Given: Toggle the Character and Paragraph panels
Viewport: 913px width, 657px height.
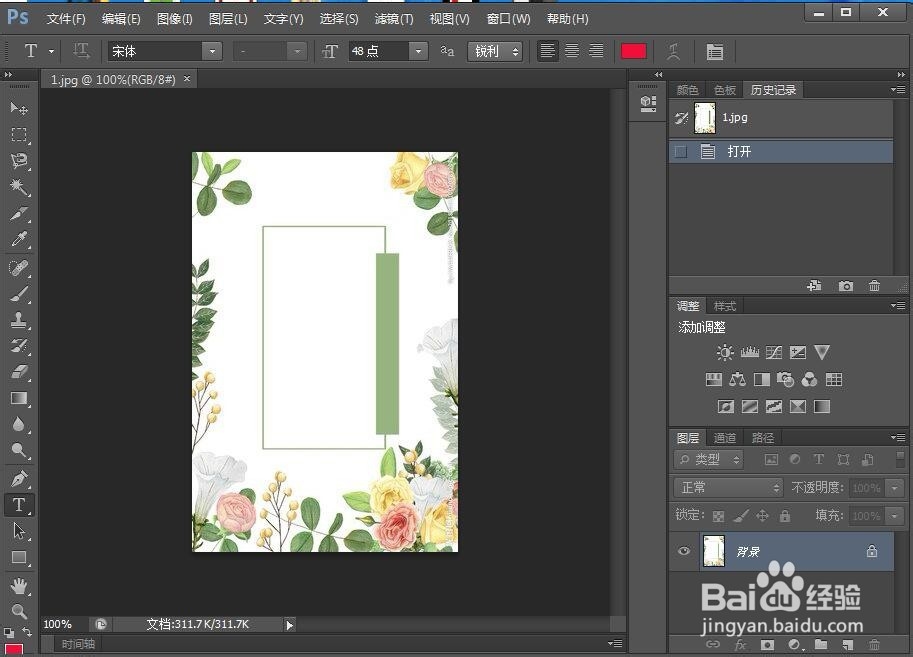Looking at the screenshot, I should pos(714,52).
